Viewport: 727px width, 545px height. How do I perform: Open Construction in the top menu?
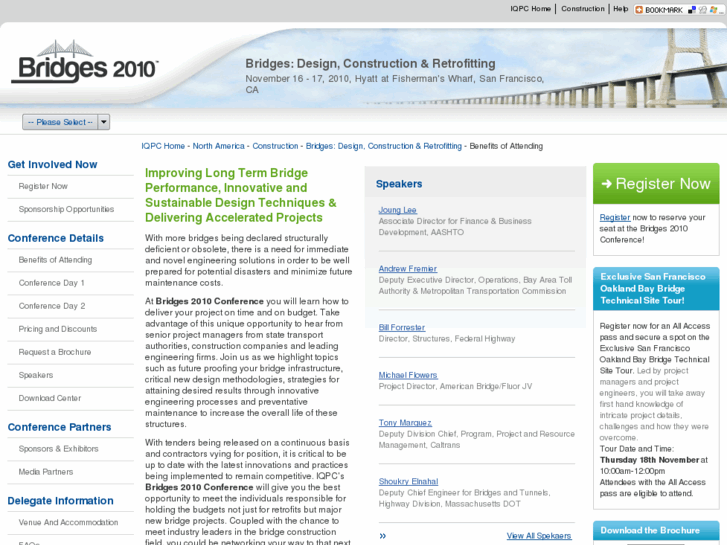[x=583, y=9]
